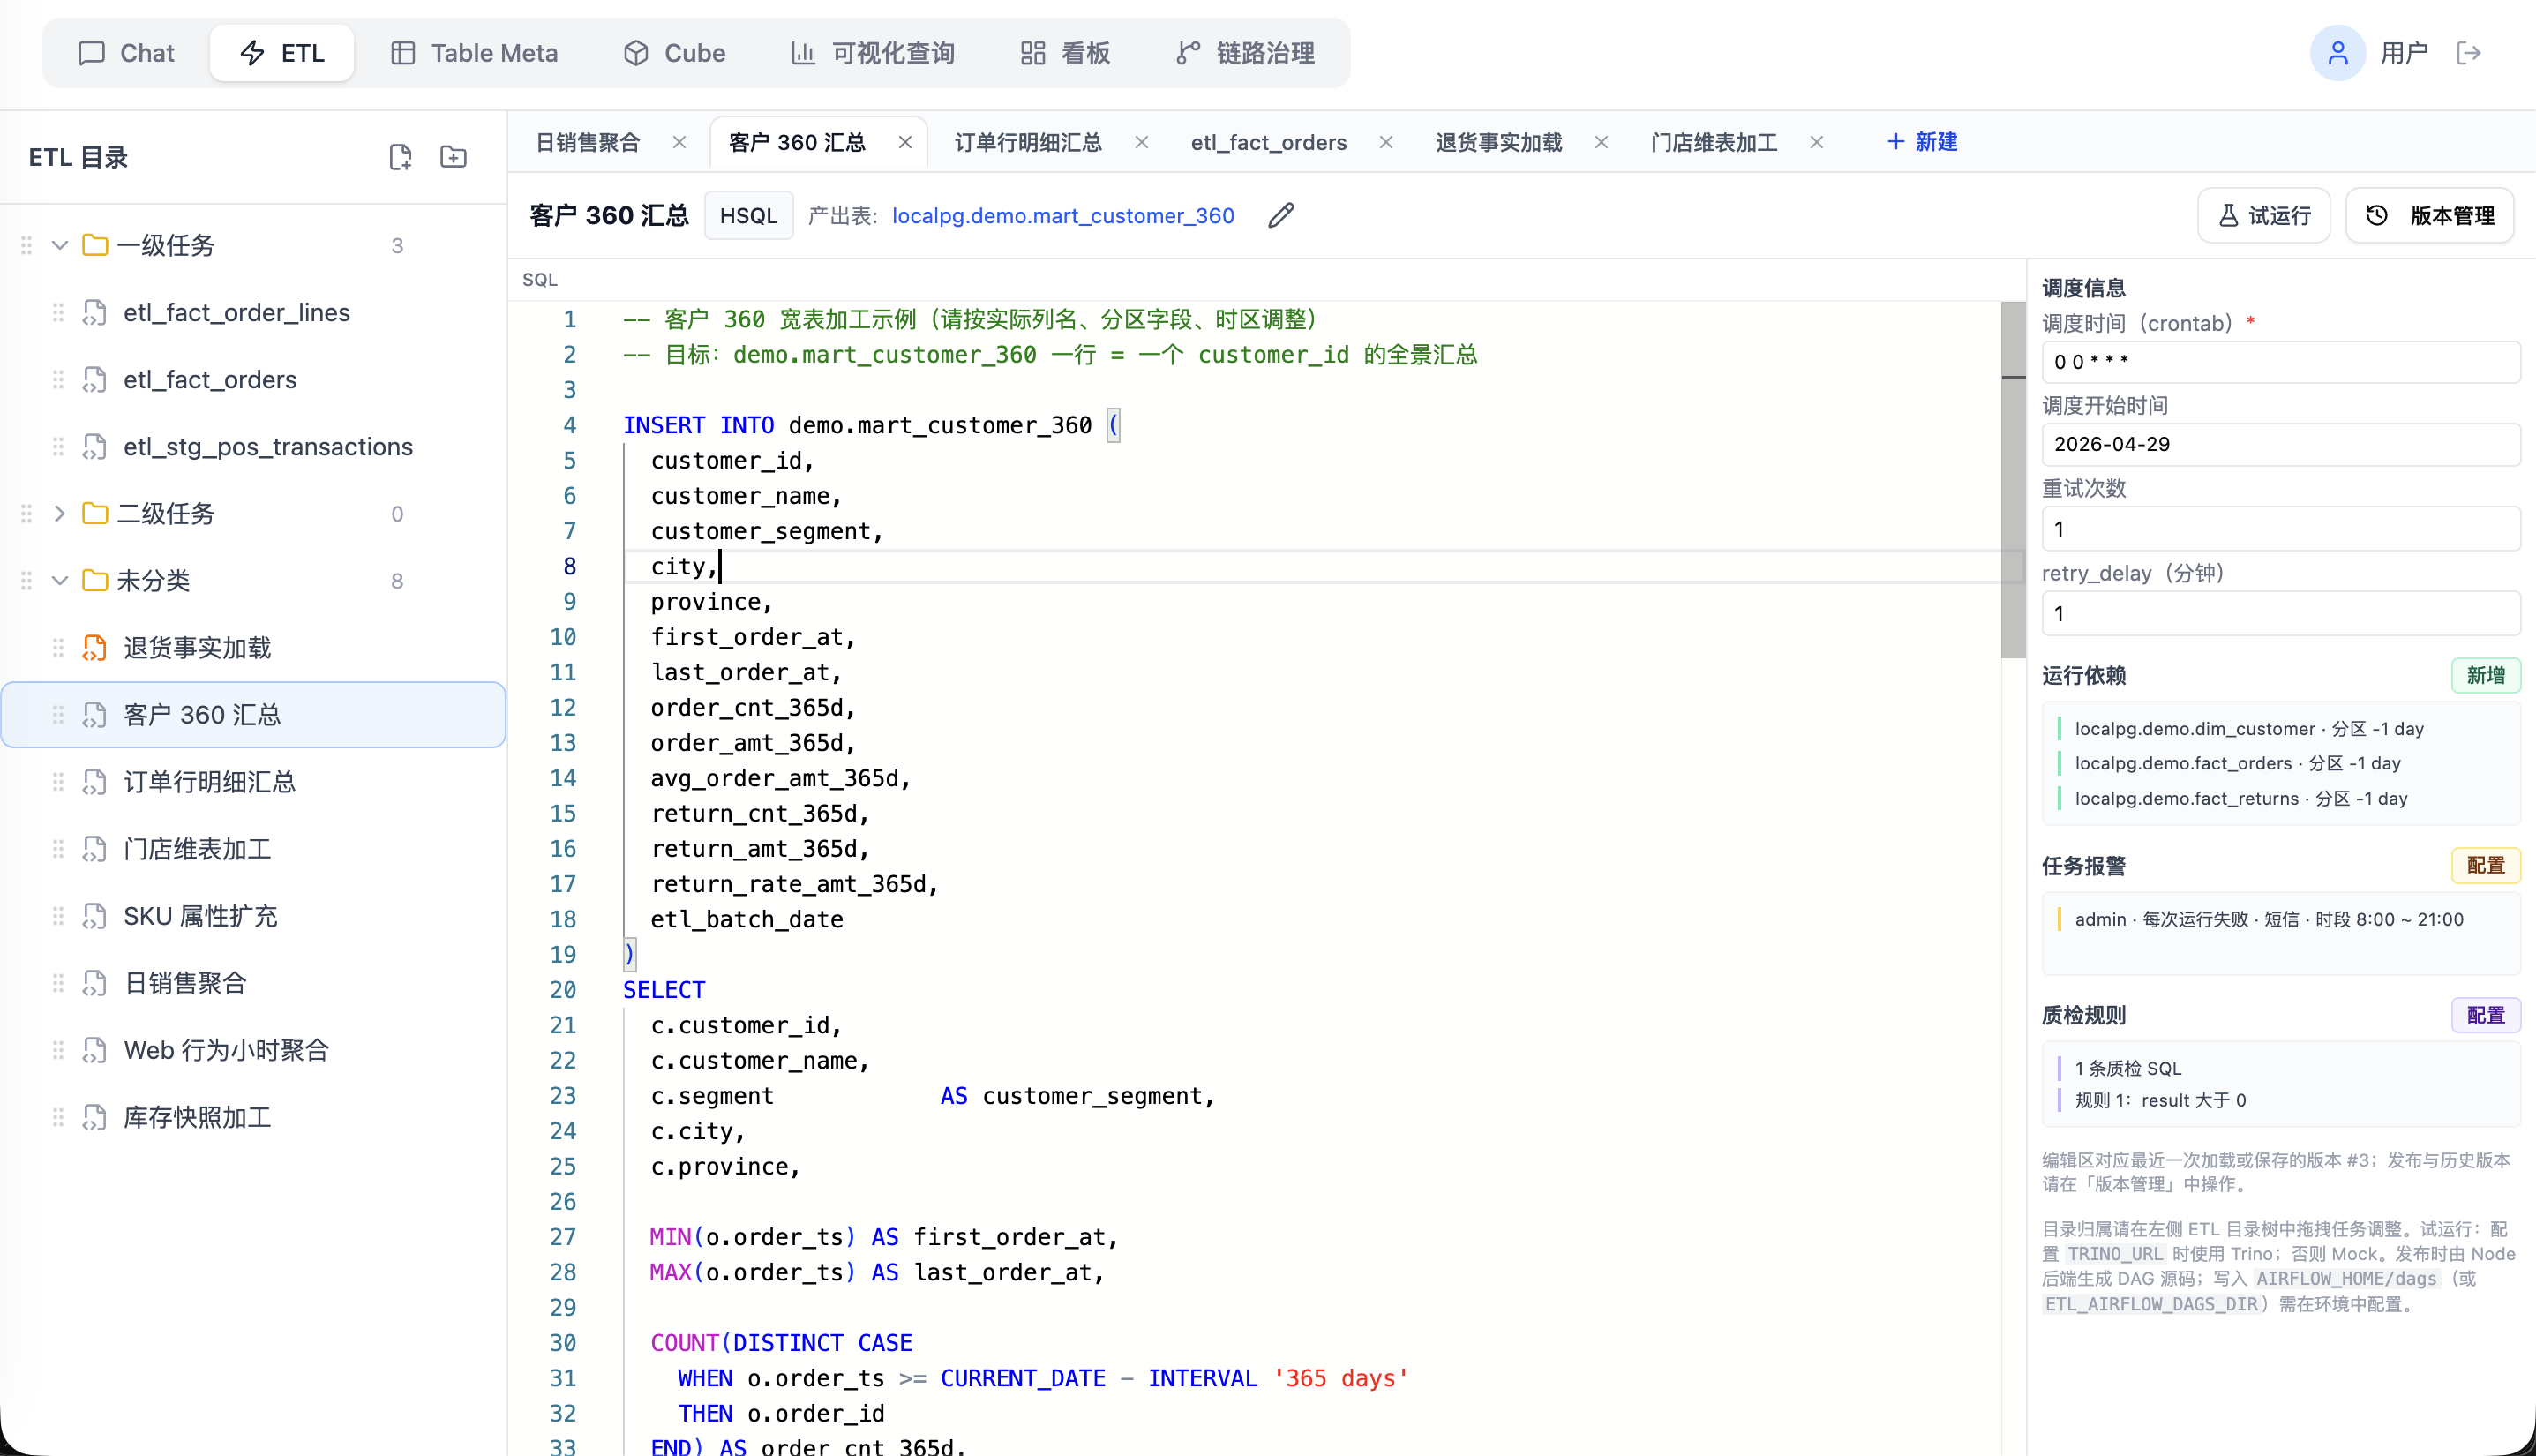Click the HSQL badge
The height and width of the screenshot is (1456, 2536).
tap(748, 215)
